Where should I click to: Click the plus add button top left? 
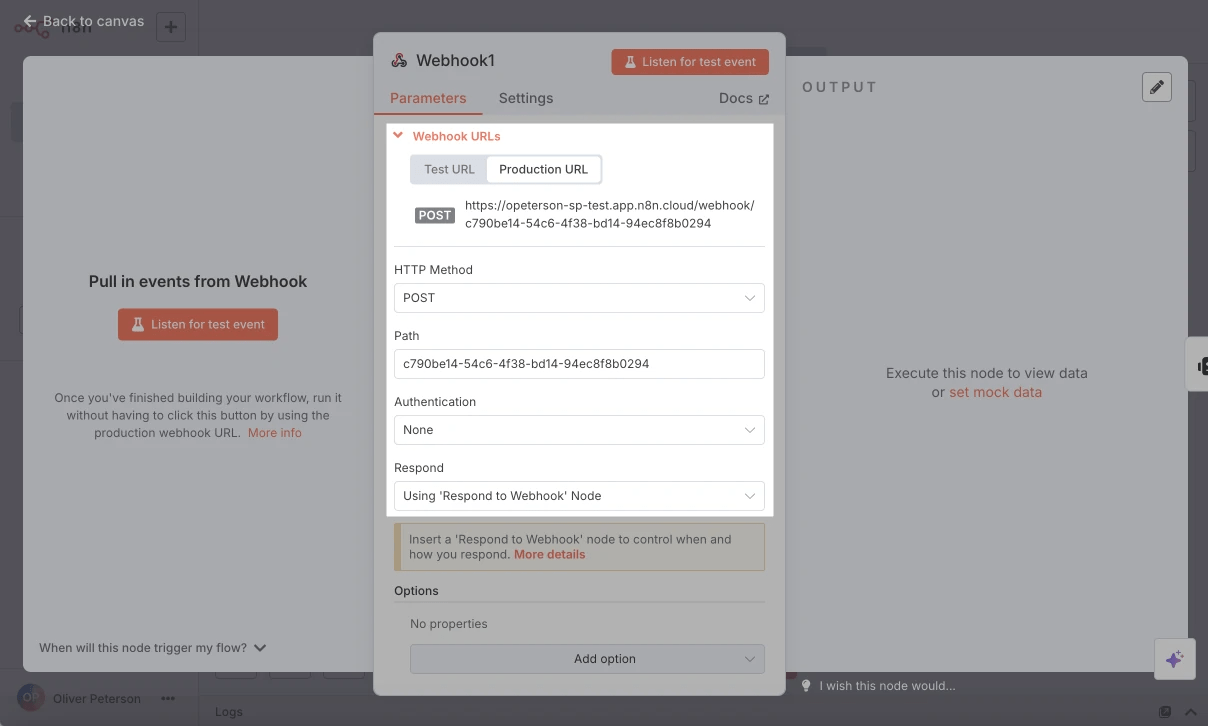tap(170, 27)
